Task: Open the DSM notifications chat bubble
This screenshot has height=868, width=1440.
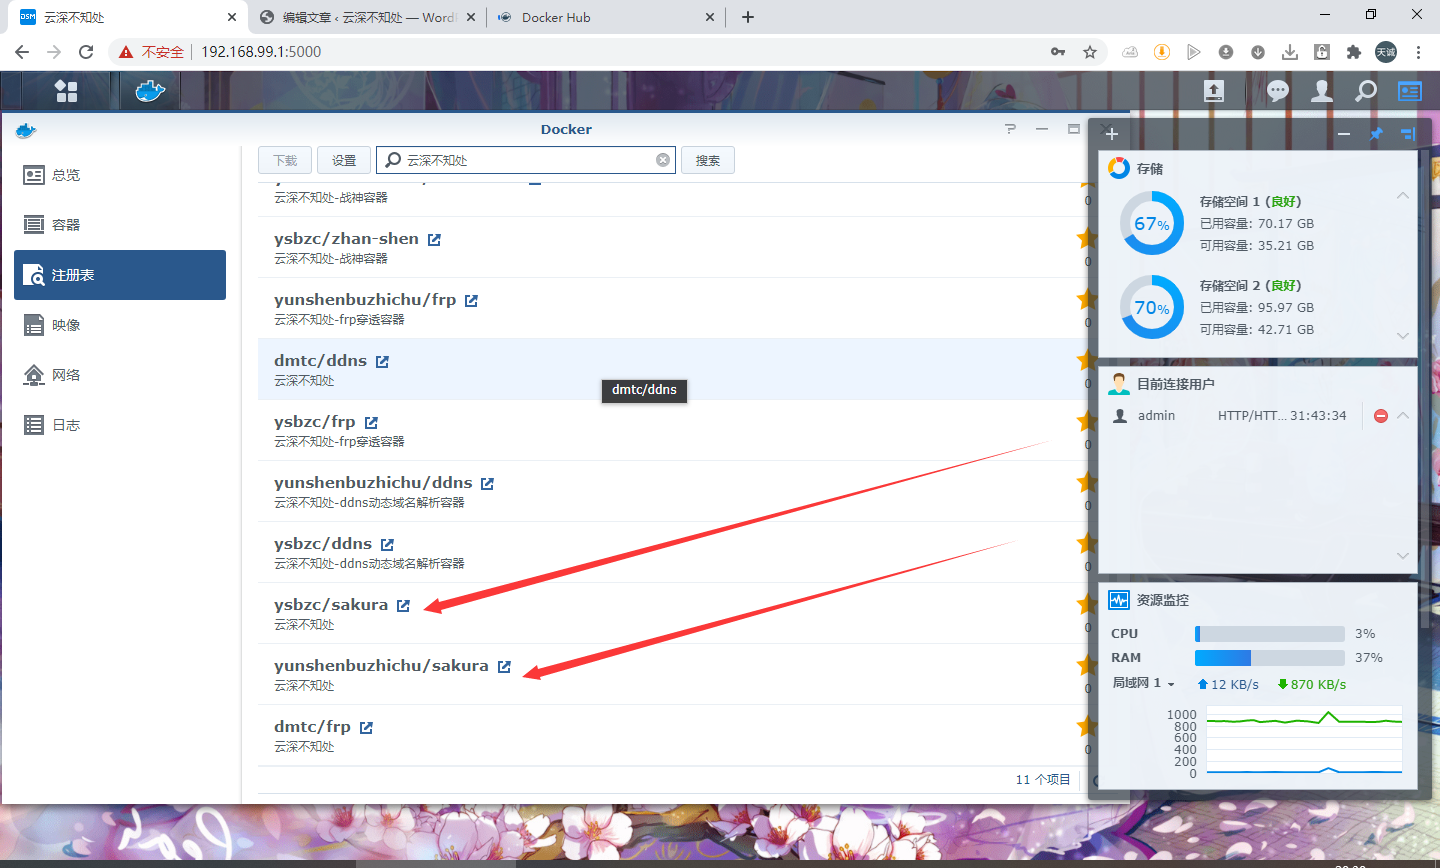Action: point(1277,91)
